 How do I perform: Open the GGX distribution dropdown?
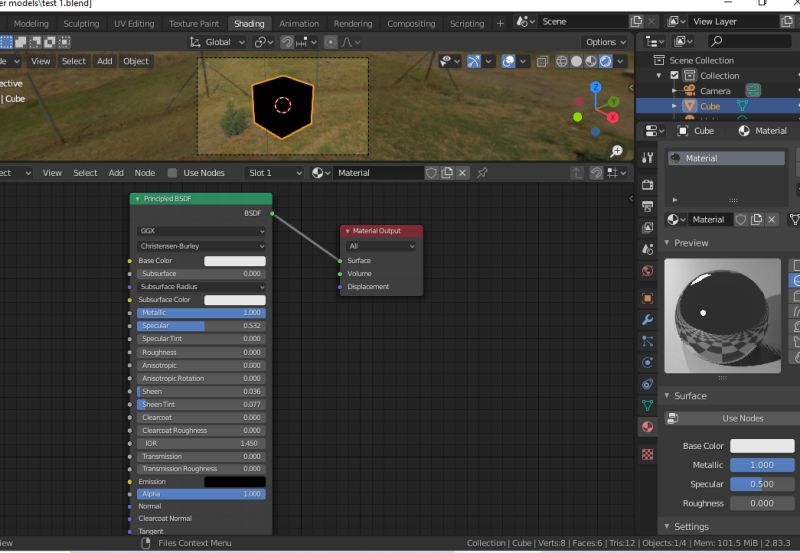coord(201,231)
